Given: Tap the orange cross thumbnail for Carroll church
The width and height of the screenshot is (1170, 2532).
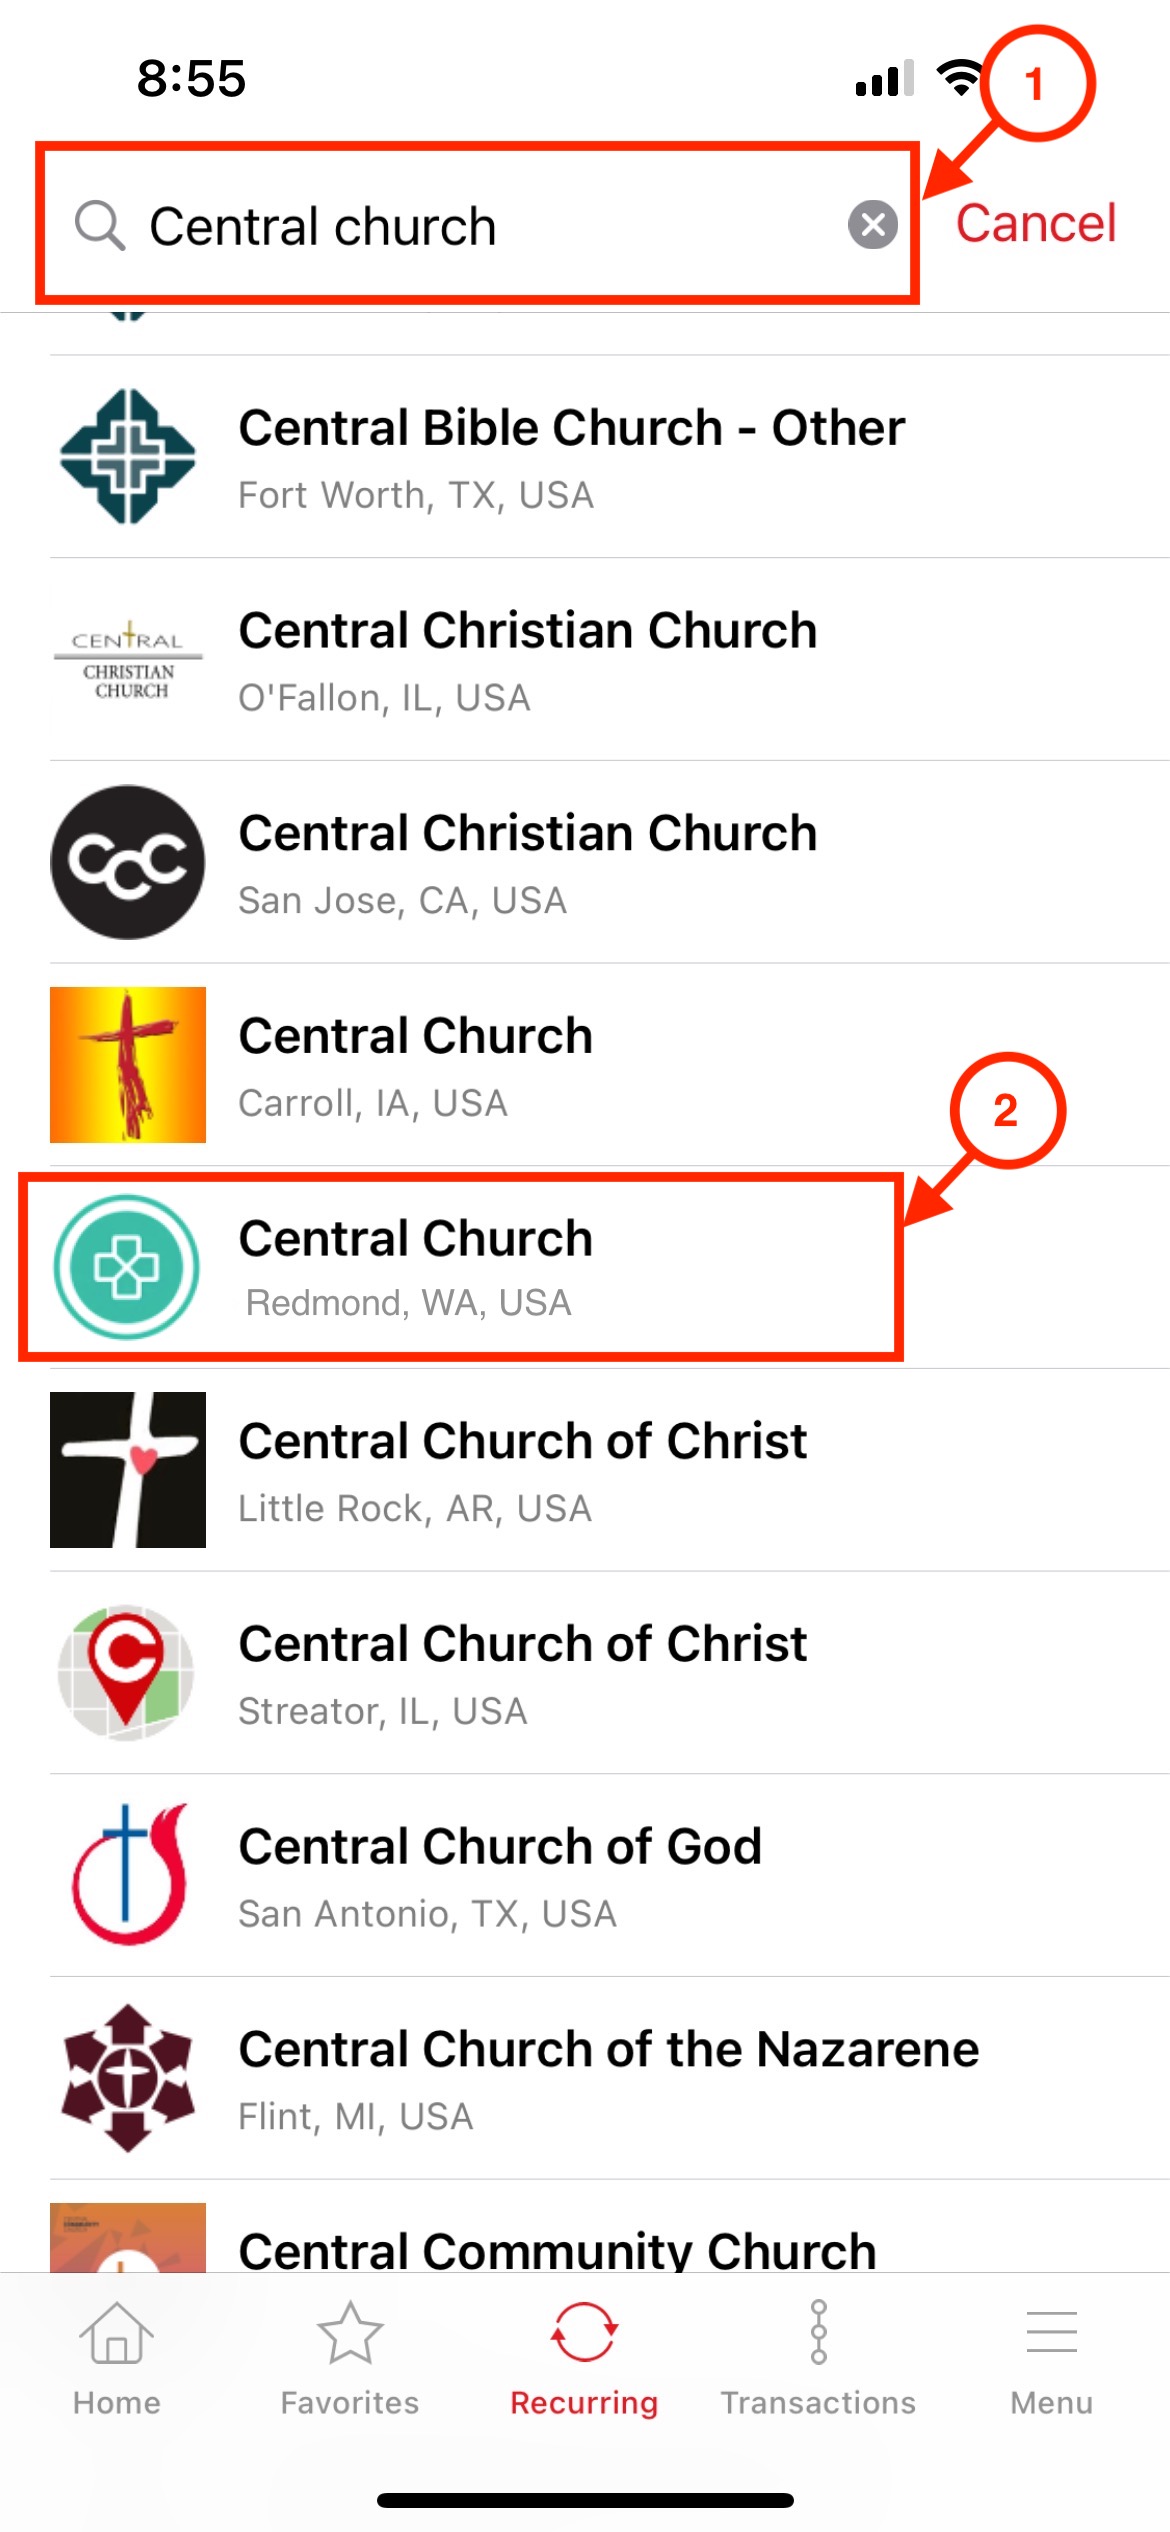Looking at the screenshot, I should tap(128, 1065).
